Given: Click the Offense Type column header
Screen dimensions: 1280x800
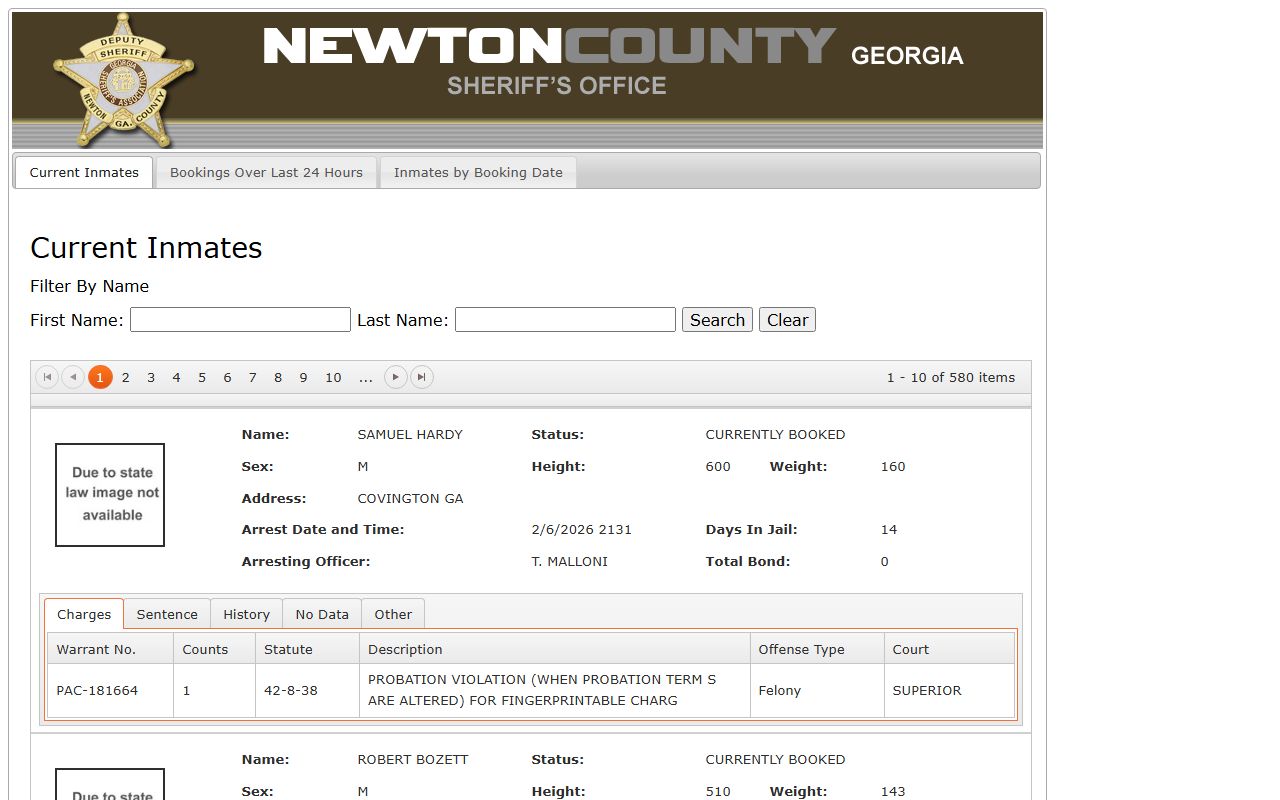Looking at the screenshot, I should point(817,649).
